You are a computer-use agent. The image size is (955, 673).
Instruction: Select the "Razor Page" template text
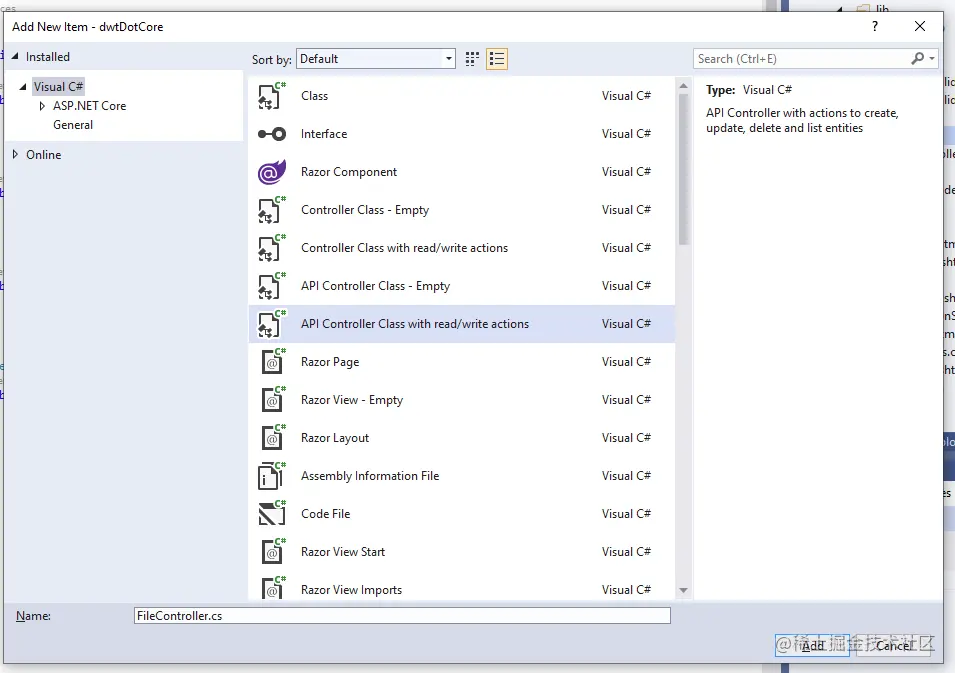click(x=330, y=362)
